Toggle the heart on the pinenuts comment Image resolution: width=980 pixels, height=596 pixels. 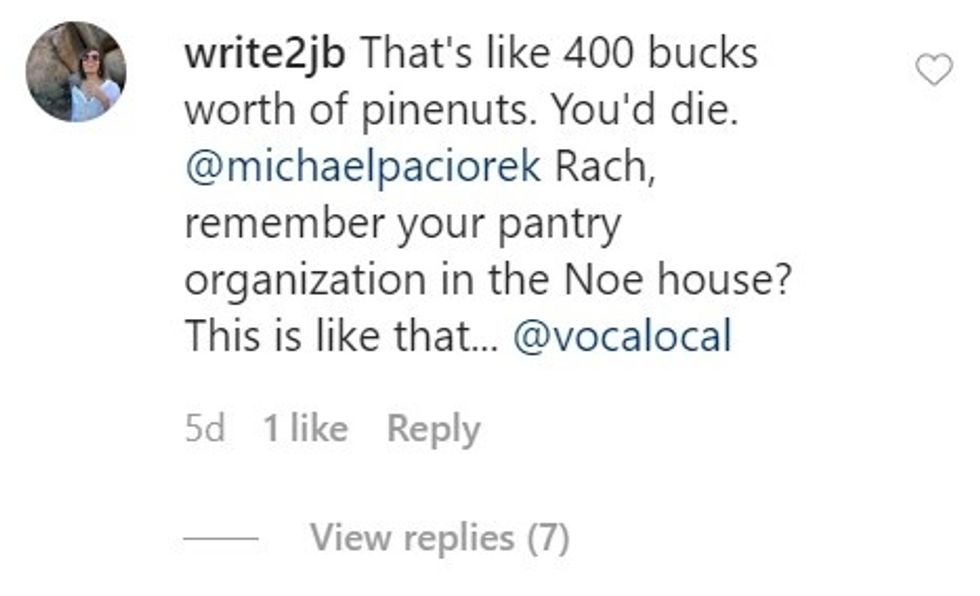[x=934, y=69]
